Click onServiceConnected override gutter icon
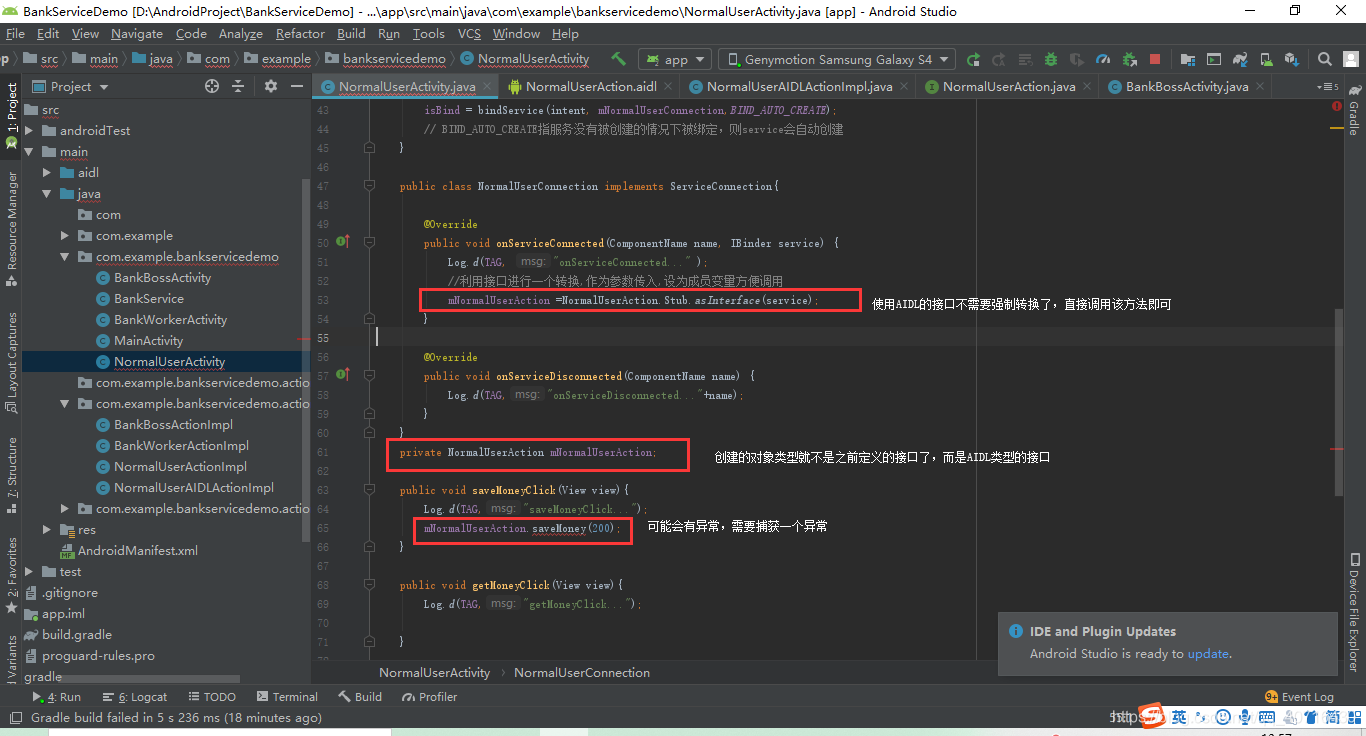 point(343,243)
